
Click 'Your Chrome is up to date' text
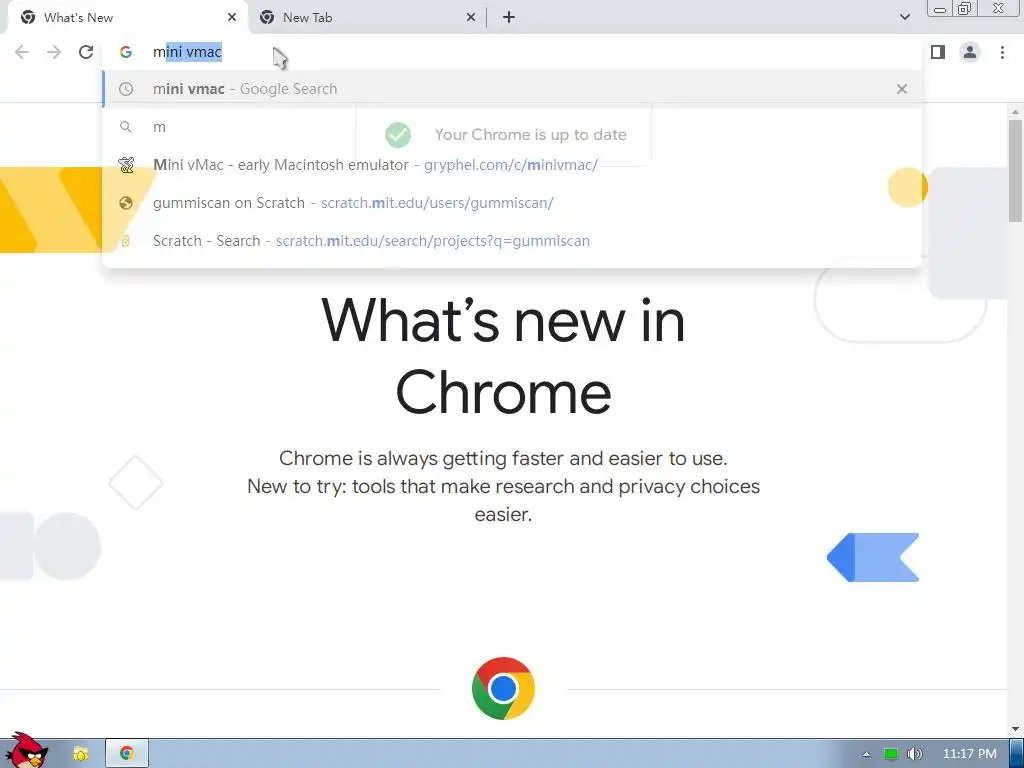tap(530, 135)
